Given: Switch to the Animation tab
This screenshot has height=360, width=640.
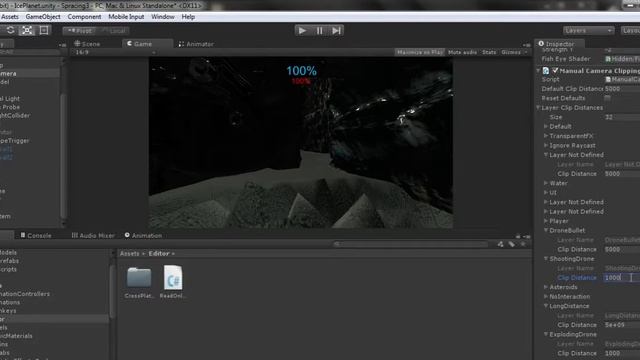Looking at the screenshot, I should click(143, 236).
